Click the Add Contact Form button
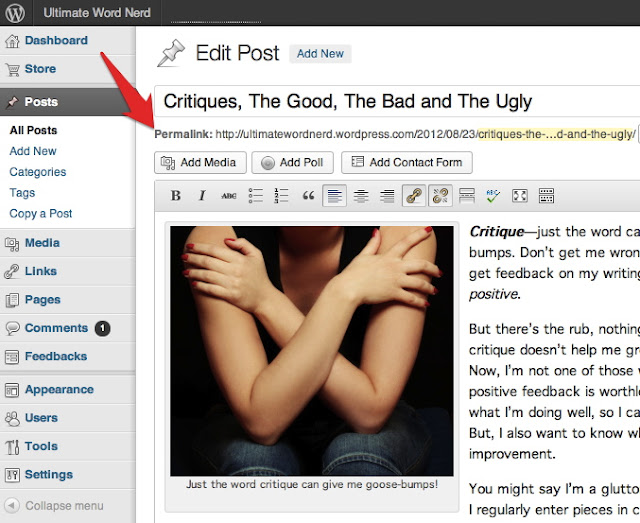 tap(407, 162)
